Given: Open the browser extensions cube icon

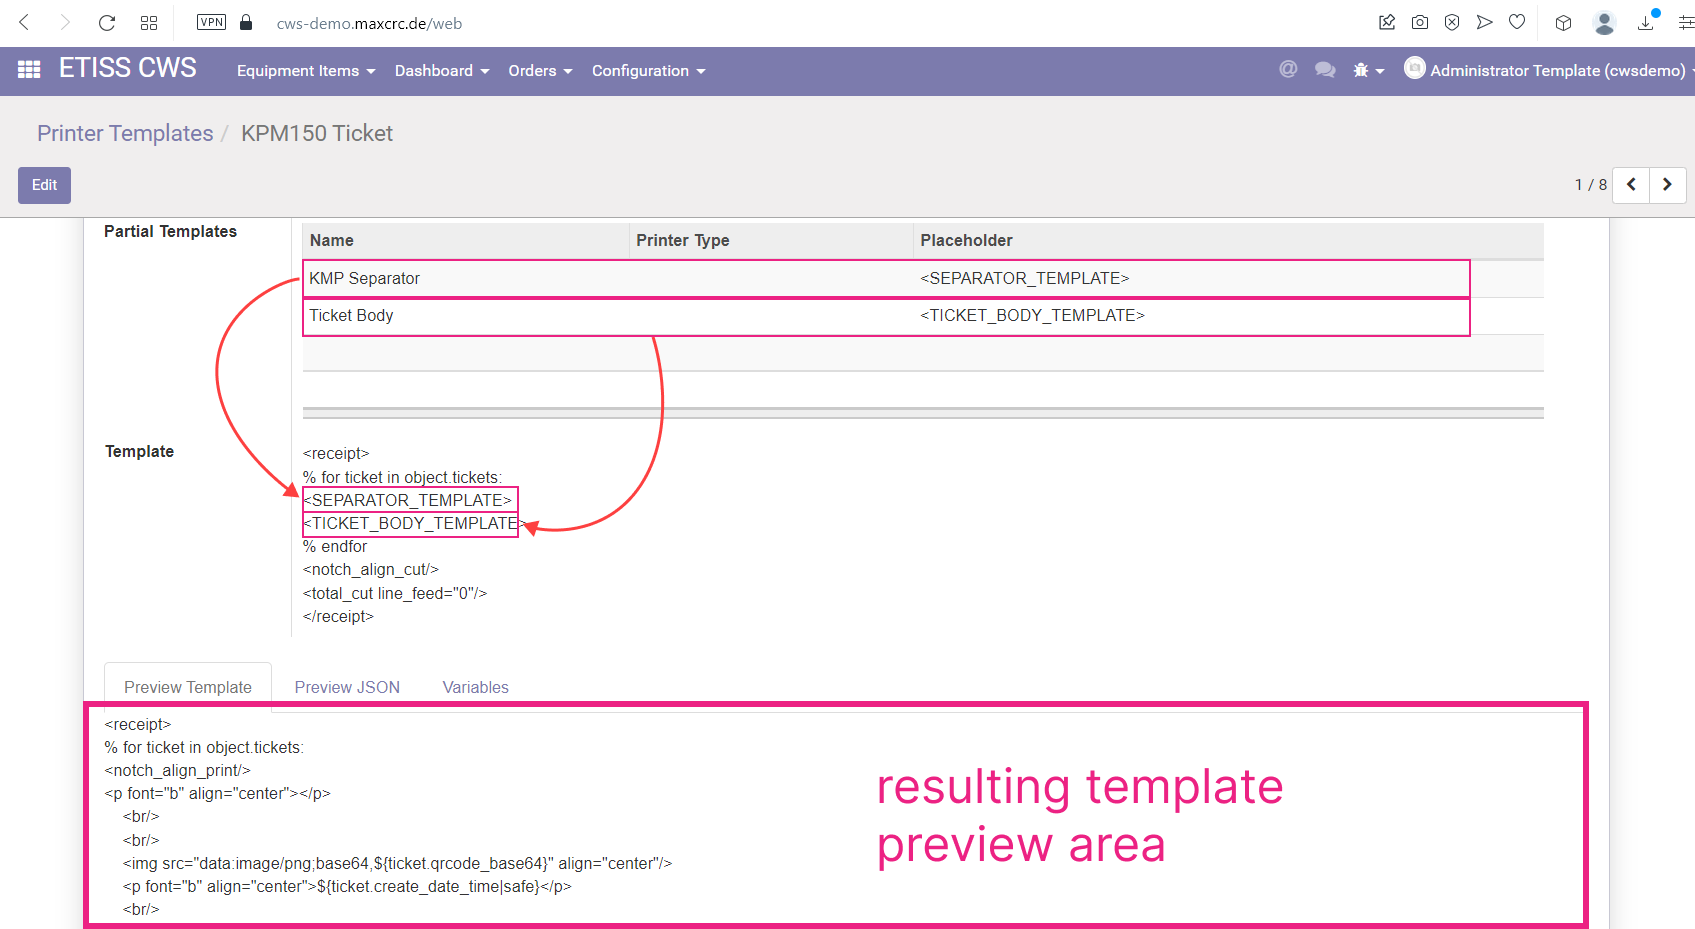Looking at the screenshot, I should (1564, 22).
